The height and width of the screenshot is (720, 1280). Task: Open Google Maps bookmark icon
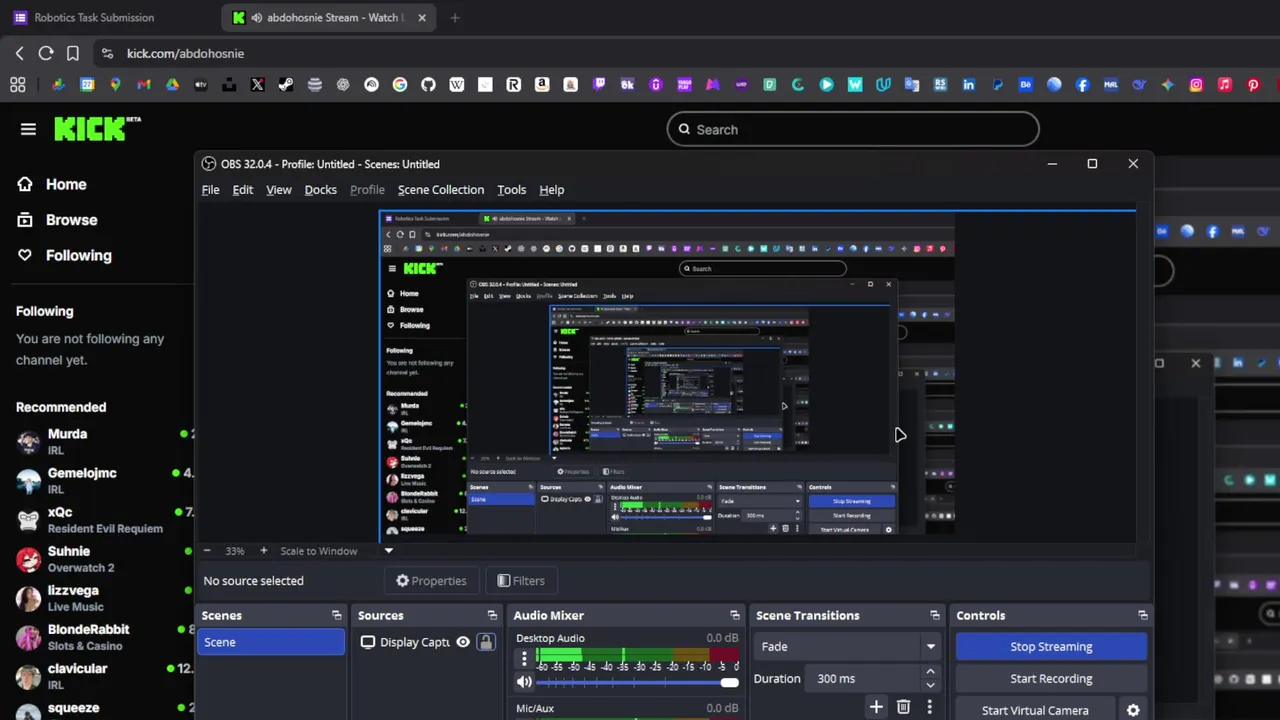pos(115,85)
